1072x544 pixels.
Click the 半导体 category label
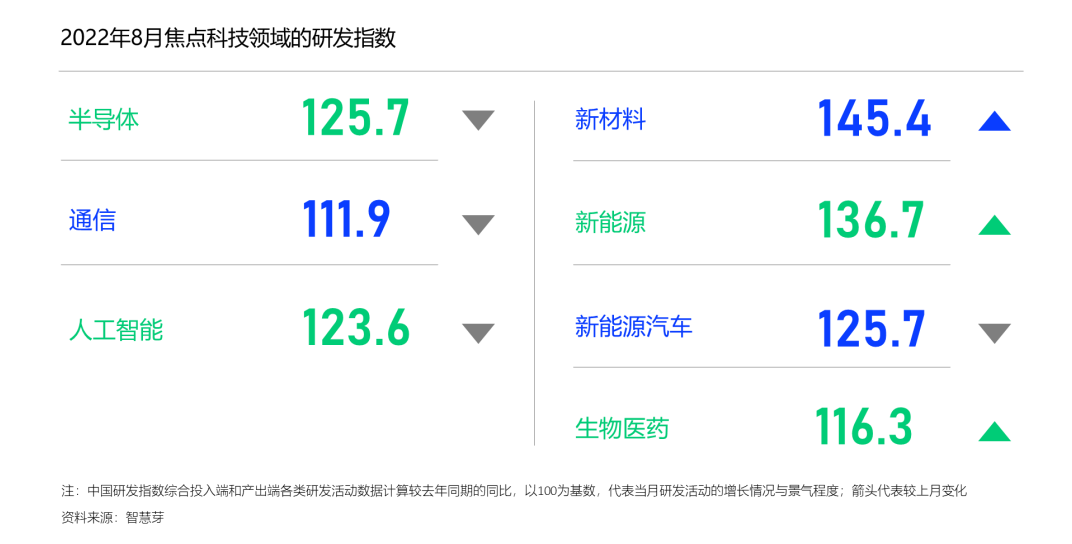[x=103, y=120]
